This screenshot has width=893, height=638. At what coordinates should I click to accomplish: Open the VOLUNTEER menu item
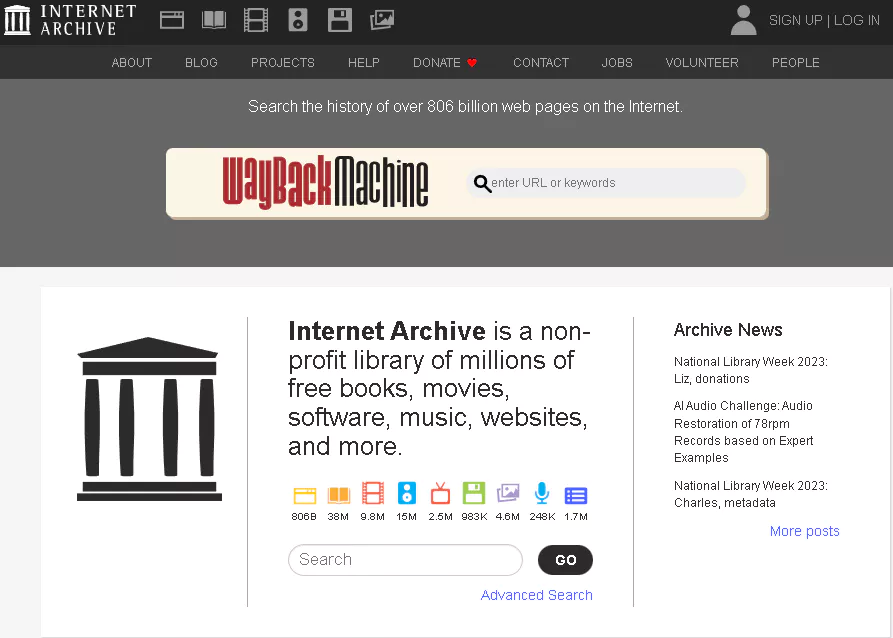(702, 63)
